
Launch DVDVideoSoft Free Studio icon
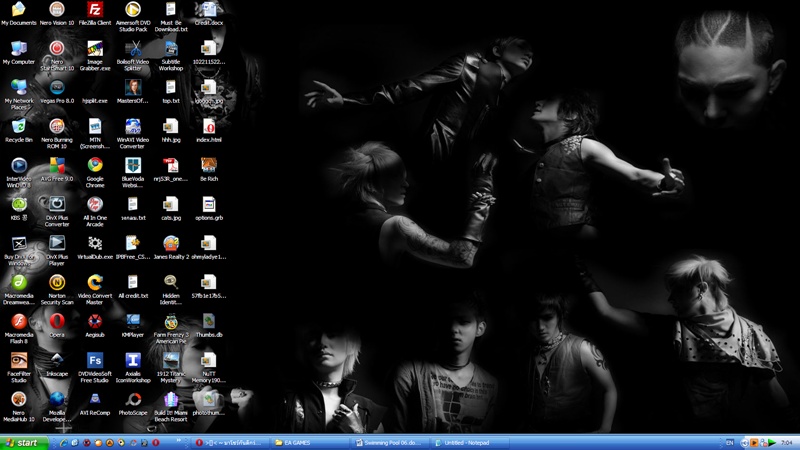pos(95,368)
